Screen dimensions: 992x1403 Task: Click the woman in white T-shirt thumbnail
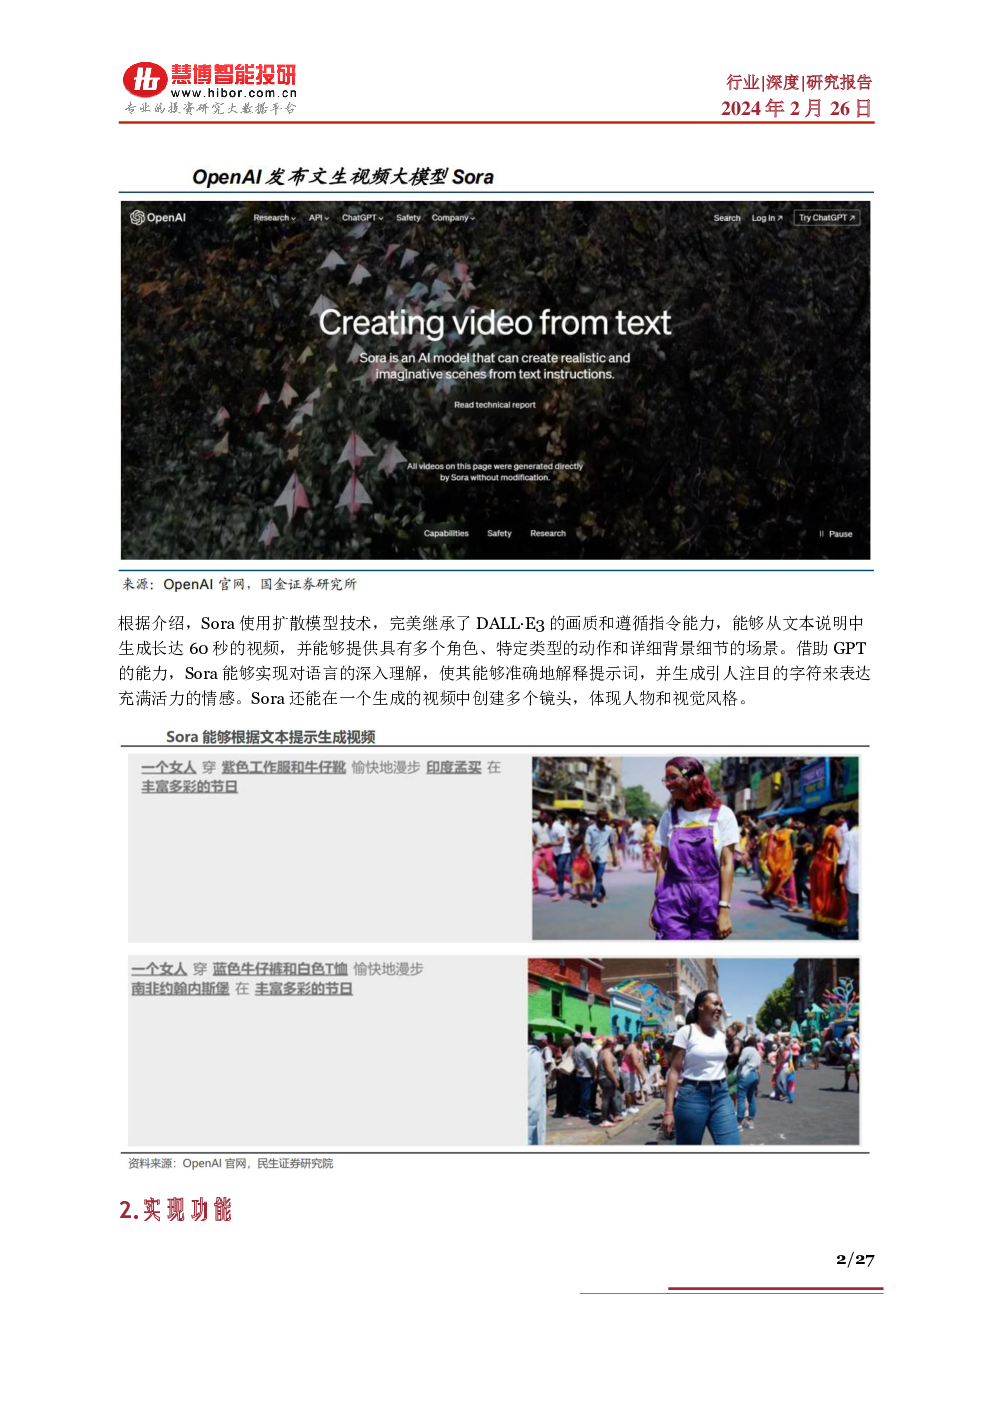point(693,1051)
